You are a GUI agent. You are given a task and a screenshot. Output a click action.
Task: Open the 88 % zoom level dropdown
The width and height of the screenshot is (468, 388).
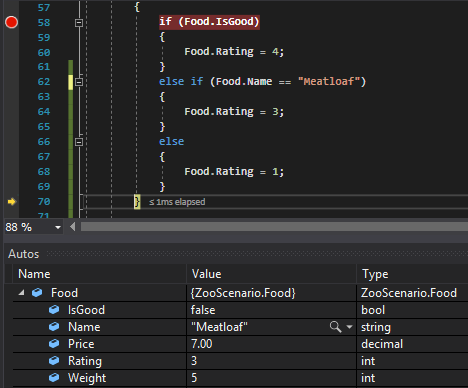click(58, 227)
